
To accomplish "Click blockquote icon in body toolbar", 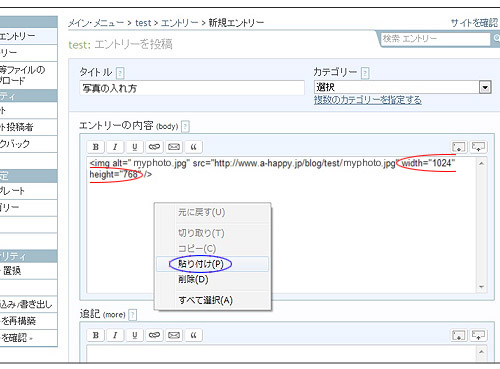I will [x=194, y=147].
